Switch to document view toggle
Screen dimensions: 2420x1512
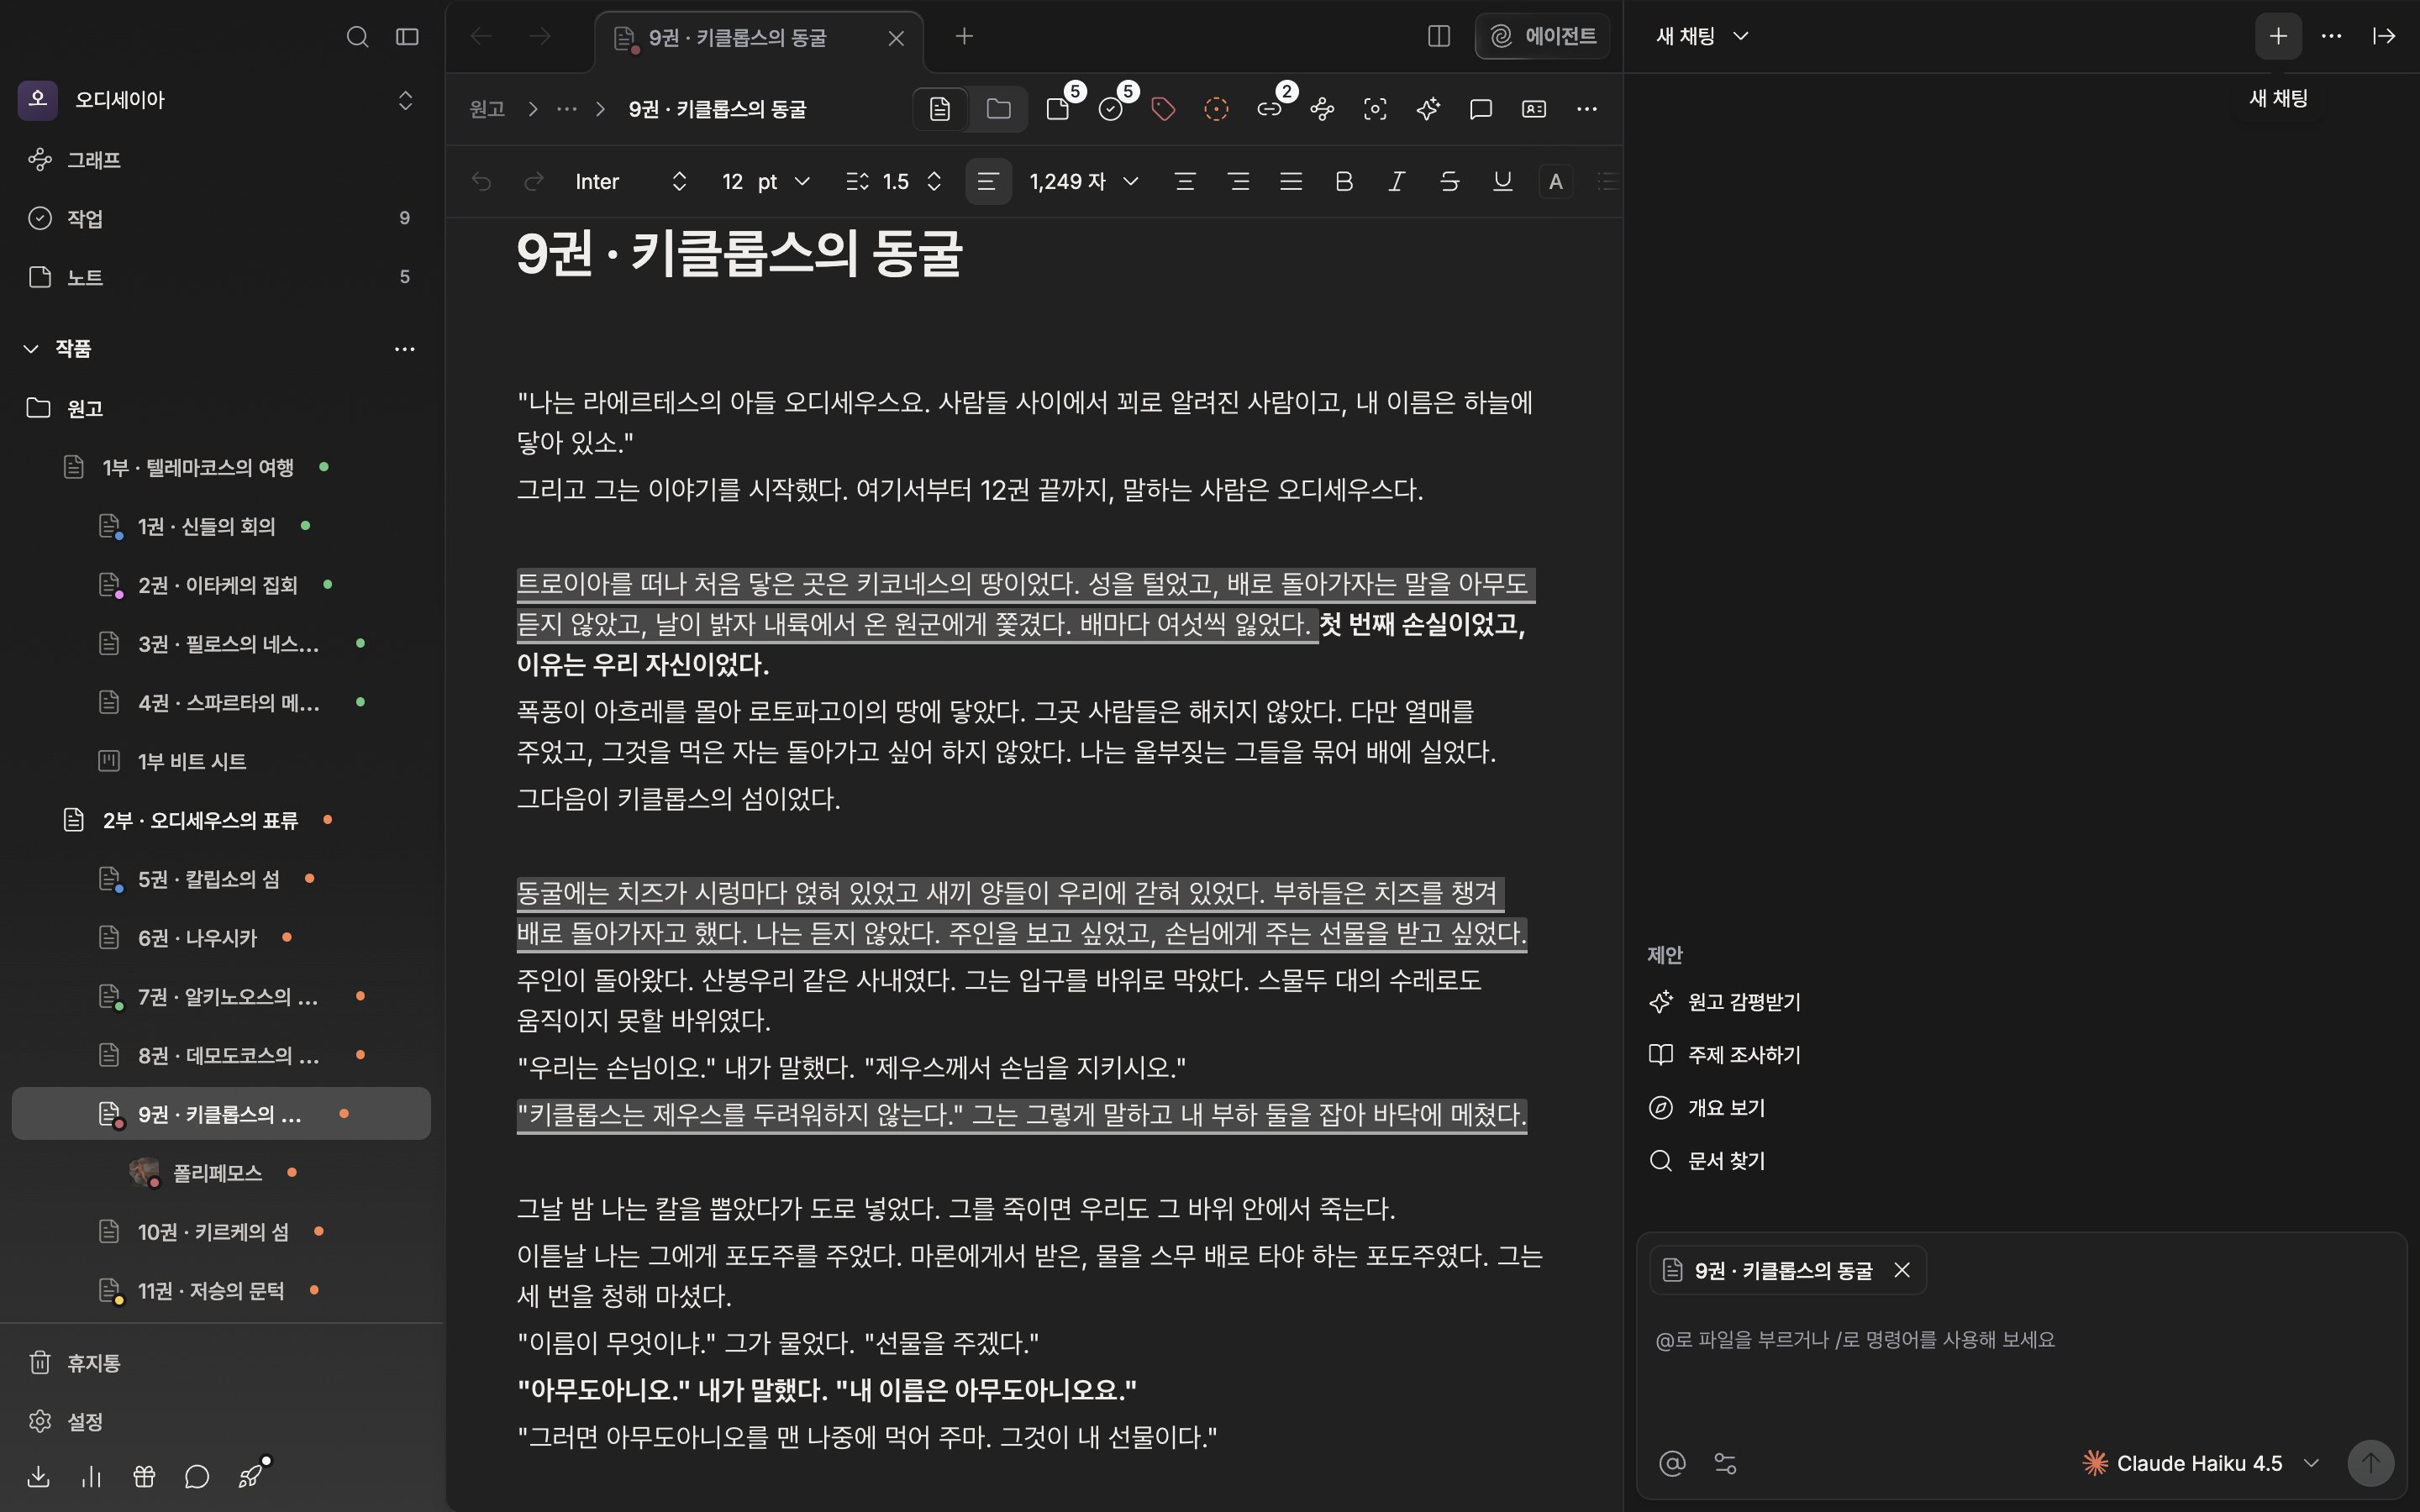[x=940, y=109]
